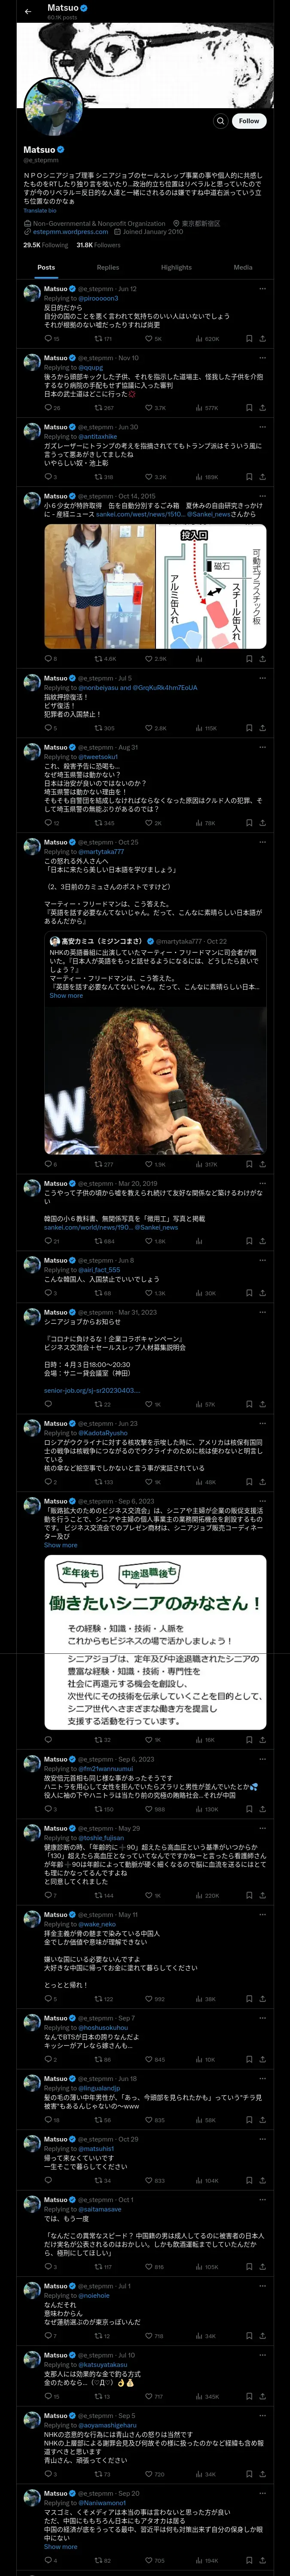290x2576 pixels.
Task: Bookmark the Jun 30 post
Action: [x=249, y=477]
